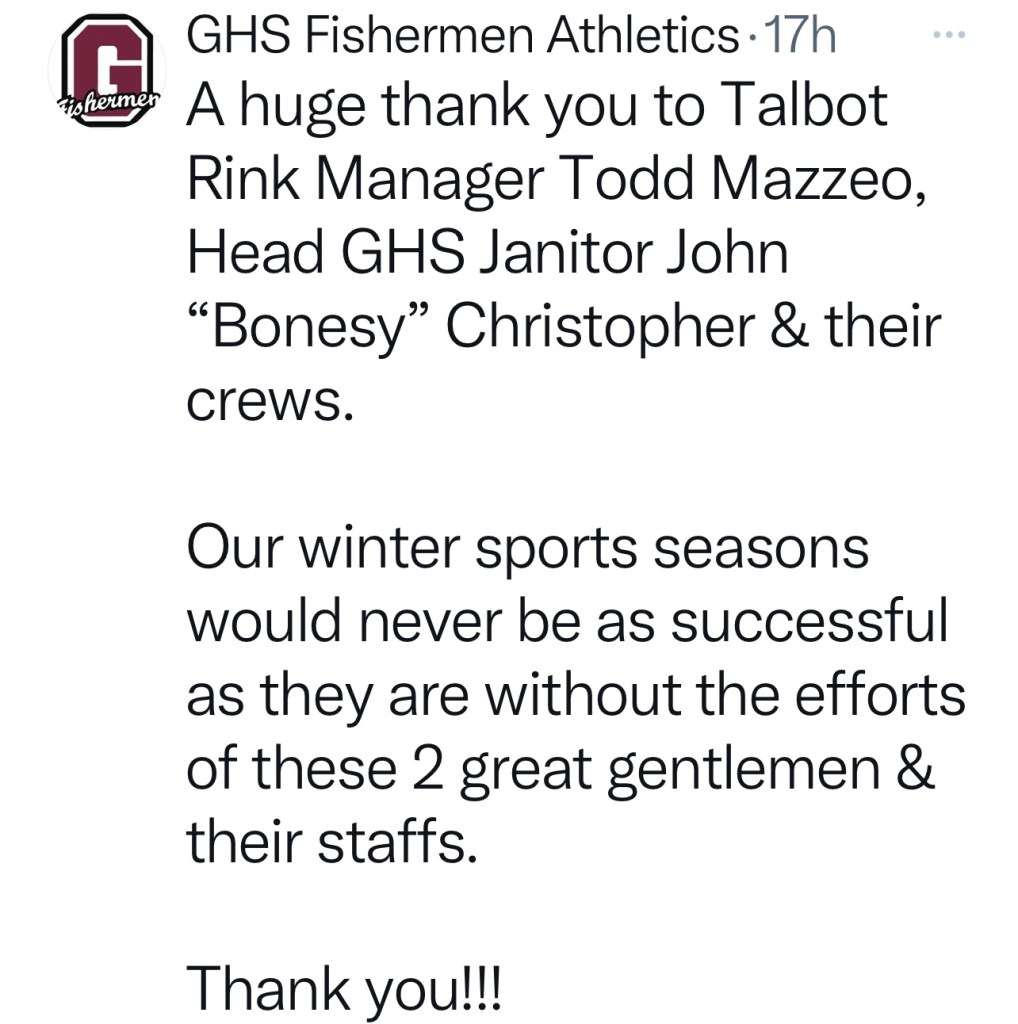
Task: Click the word "crews." ending the first paragraph
Action: [269, 400]
